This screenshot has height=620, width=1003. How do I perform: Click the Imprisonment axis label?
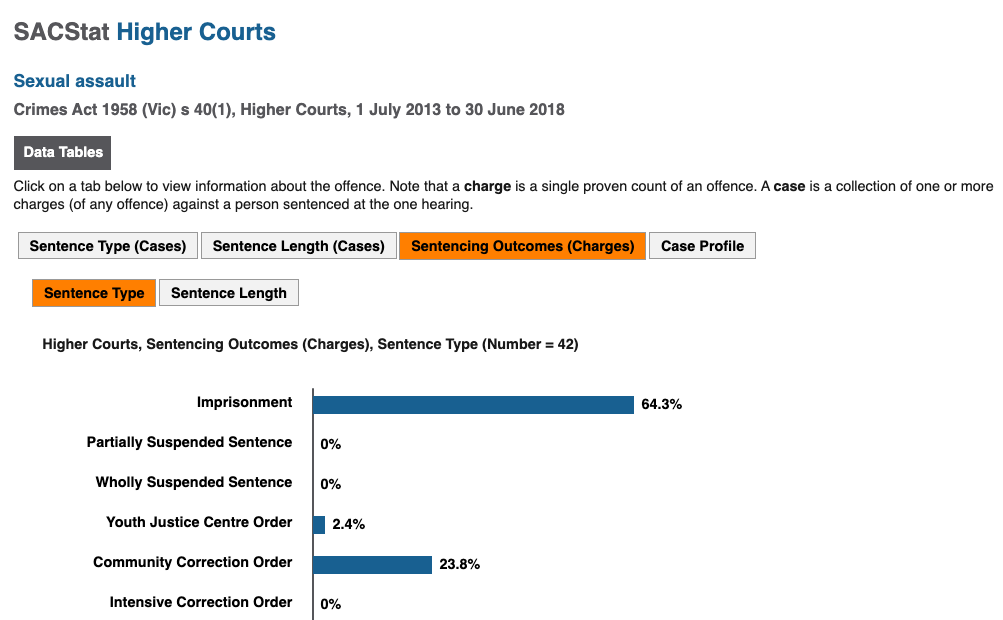pyautogui.click(x=244, y=402)
